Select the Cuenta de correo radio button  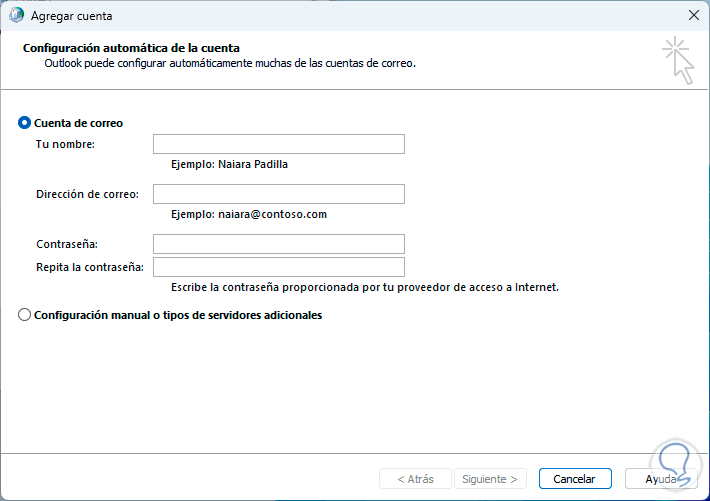point(25,123)
